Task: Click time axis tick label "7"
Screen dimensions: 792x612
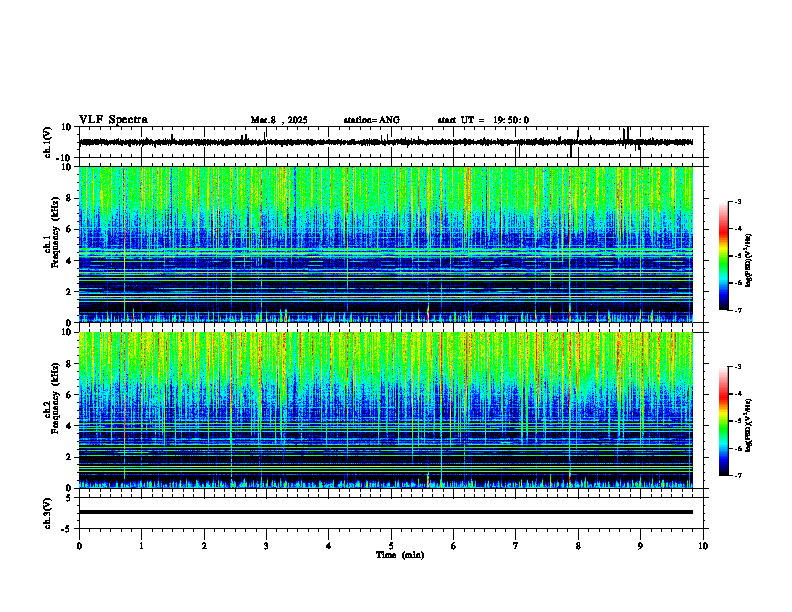Action: [516, 546]
